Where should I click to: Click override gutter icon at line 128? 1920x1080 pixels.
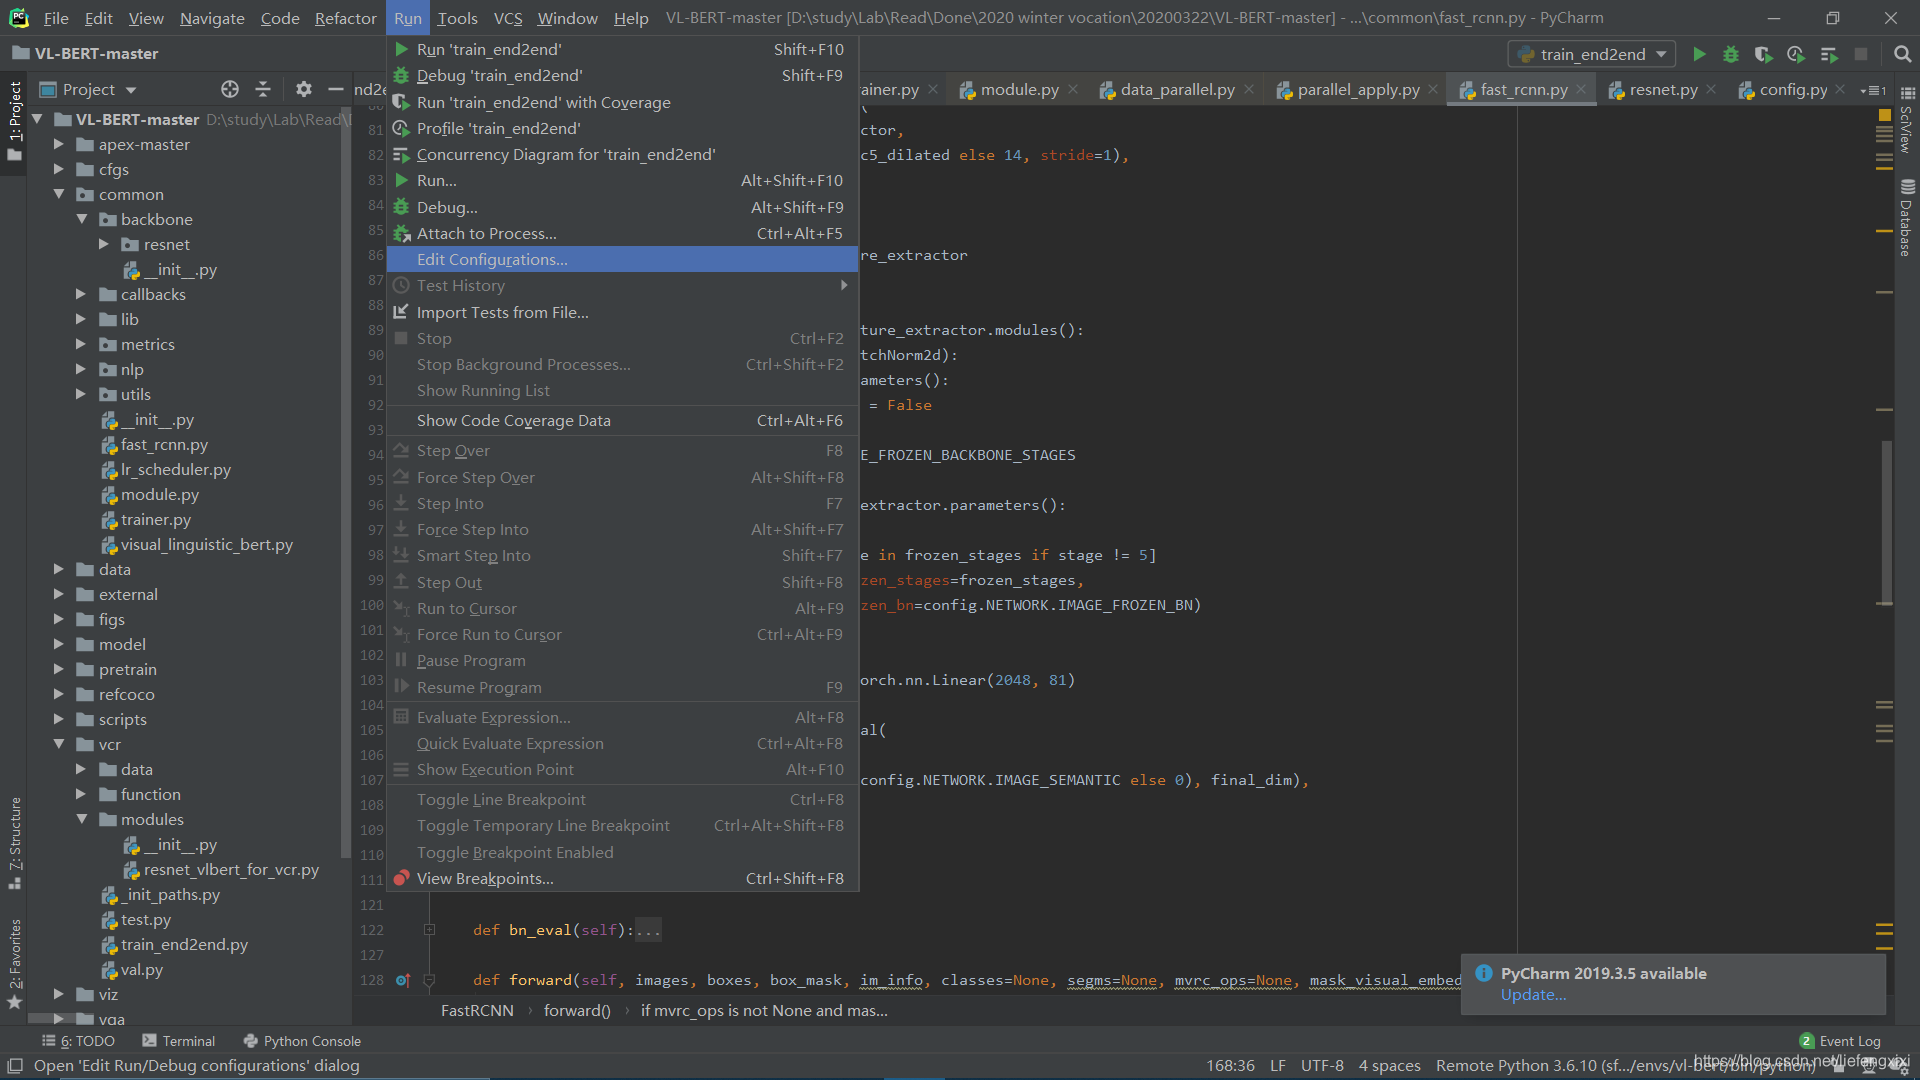[402, 980]
